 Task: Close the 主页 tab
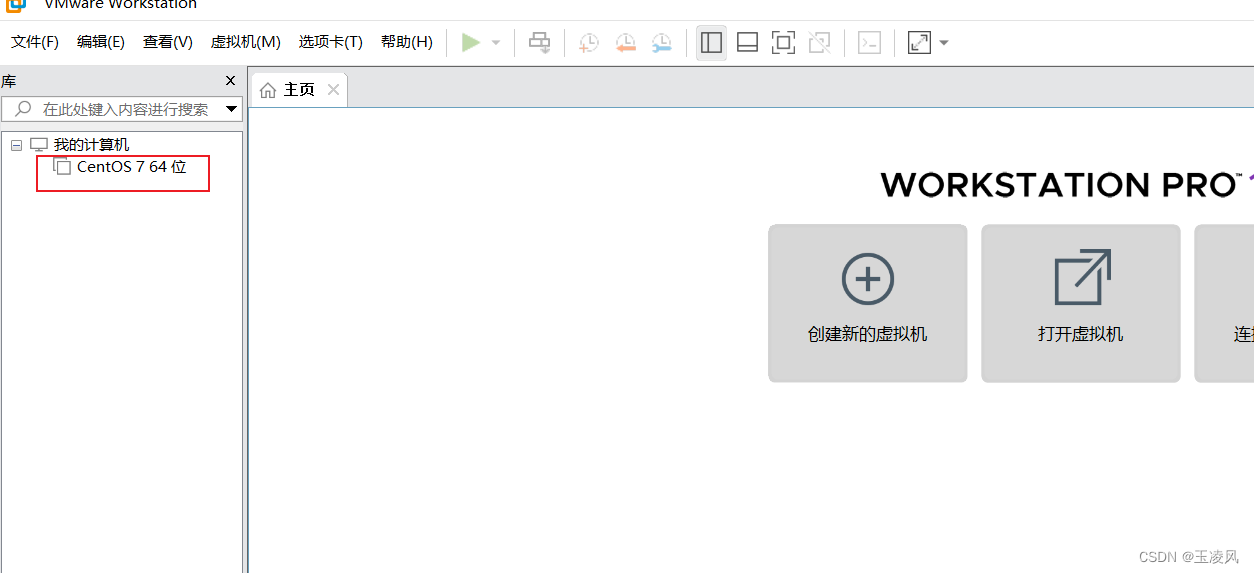click(334, 90)
